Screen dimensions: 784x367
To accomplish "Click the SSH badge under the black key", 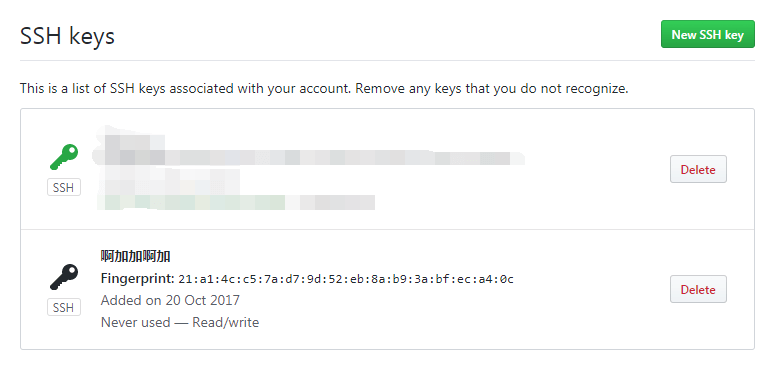I will [64, 308].
